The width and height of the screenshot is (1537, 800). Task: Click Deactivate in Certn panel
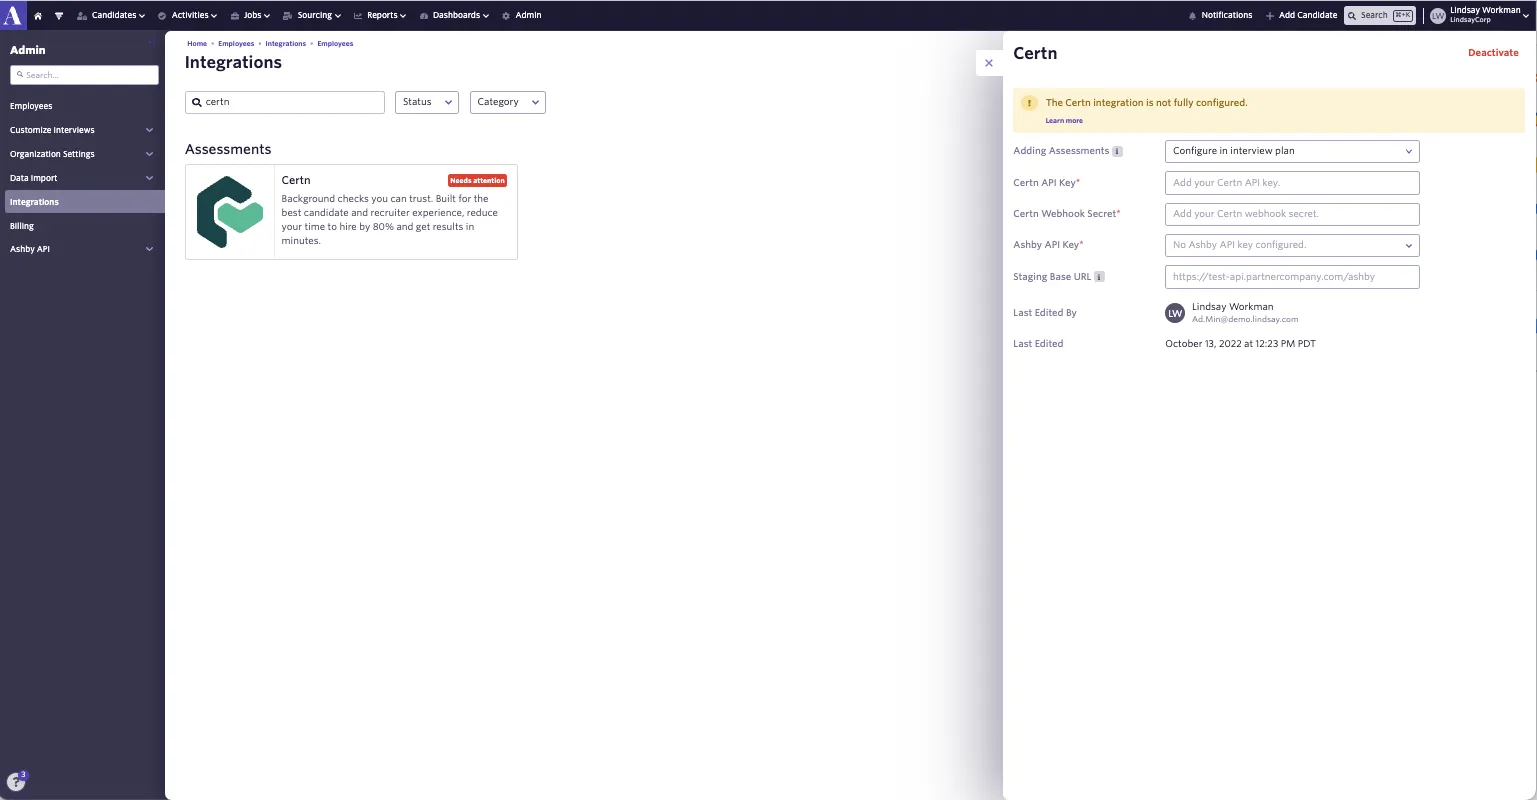[1493, 53]
